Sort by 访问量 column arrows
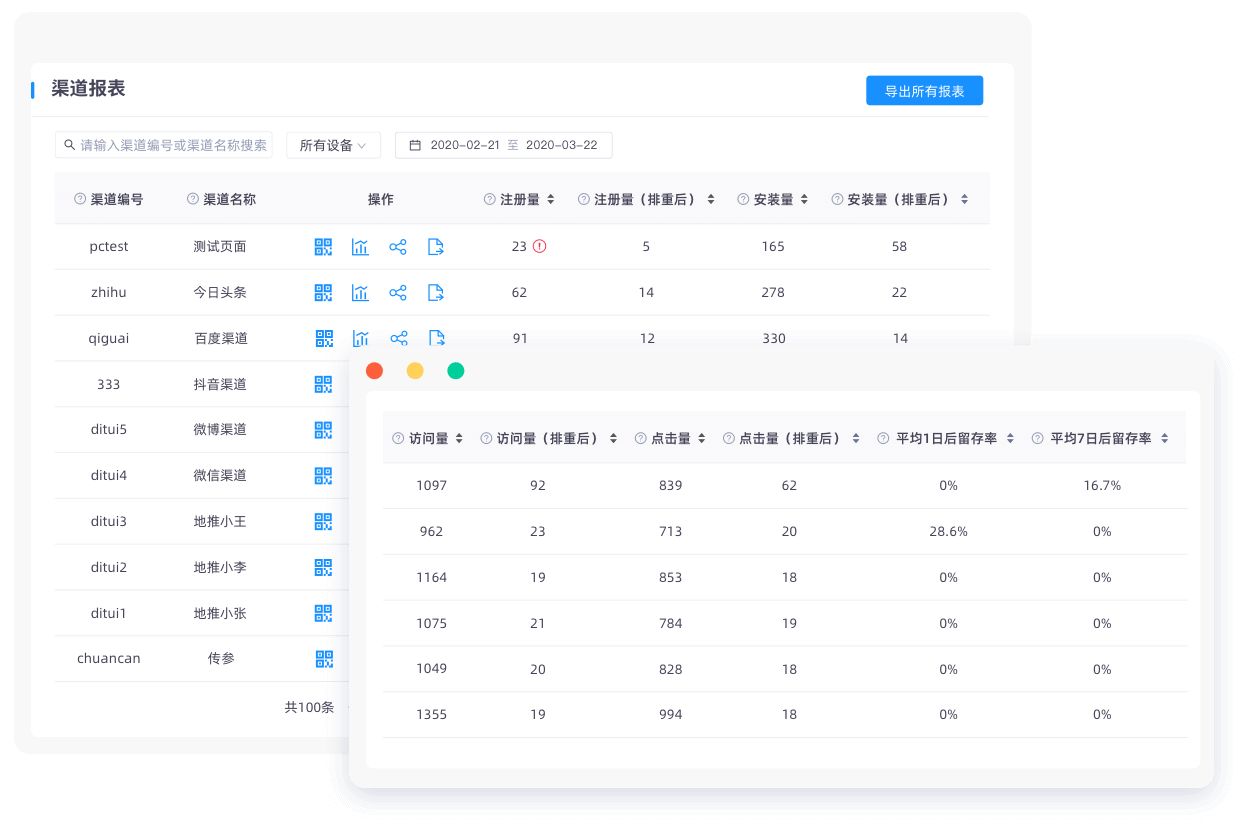Image resolution: width=1244 pixels, height=838 pixels. (459, 438)
